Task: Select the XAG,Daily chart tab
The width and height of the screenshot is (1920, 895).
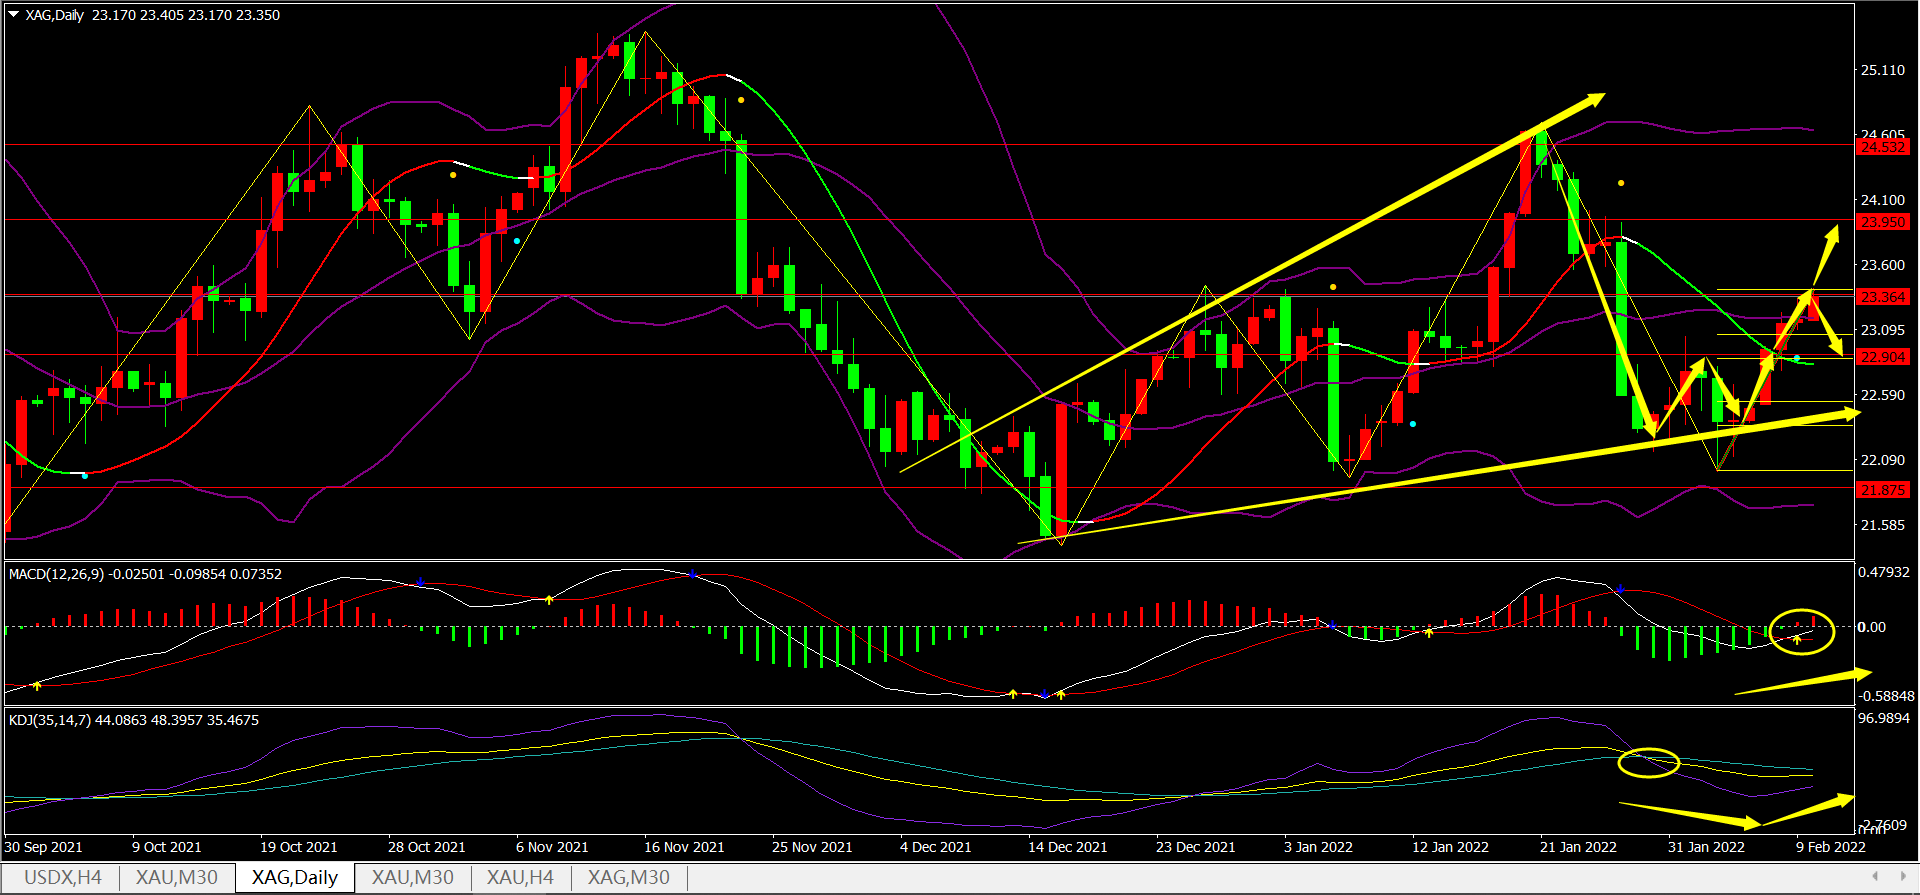Action: (294, 878)
